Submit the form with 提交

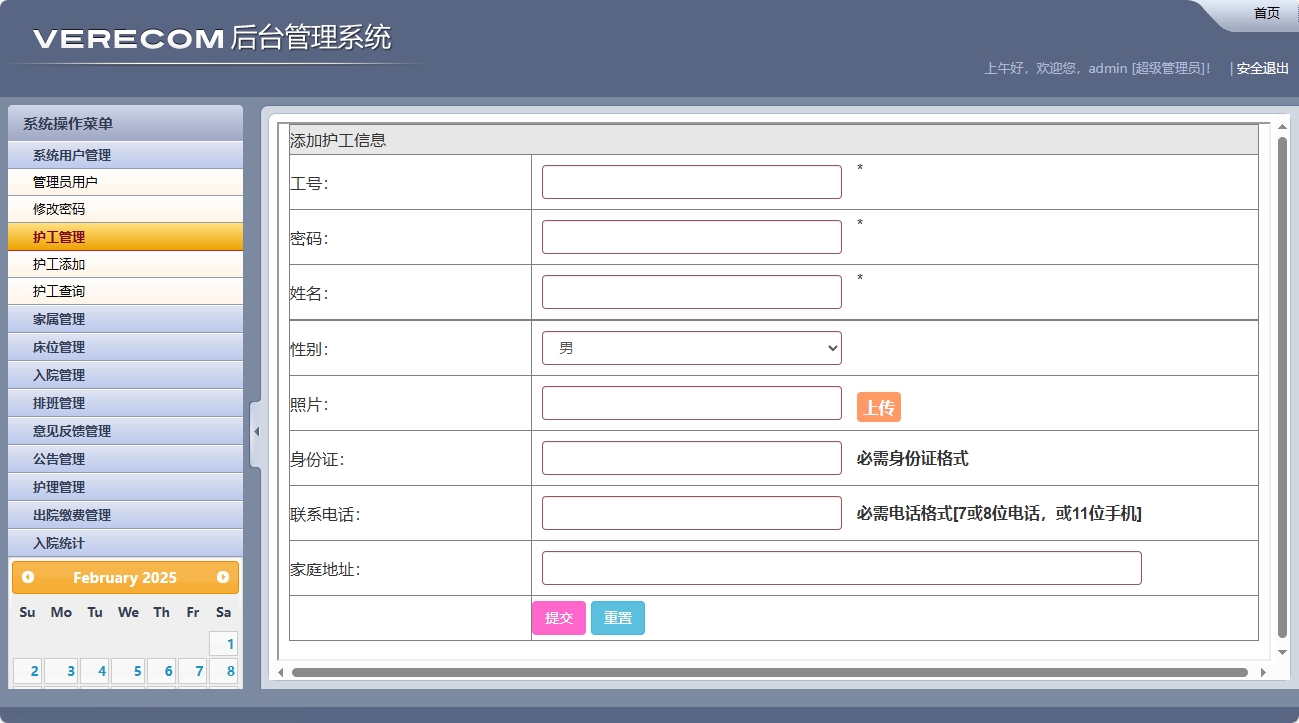(x=559, y=617)
